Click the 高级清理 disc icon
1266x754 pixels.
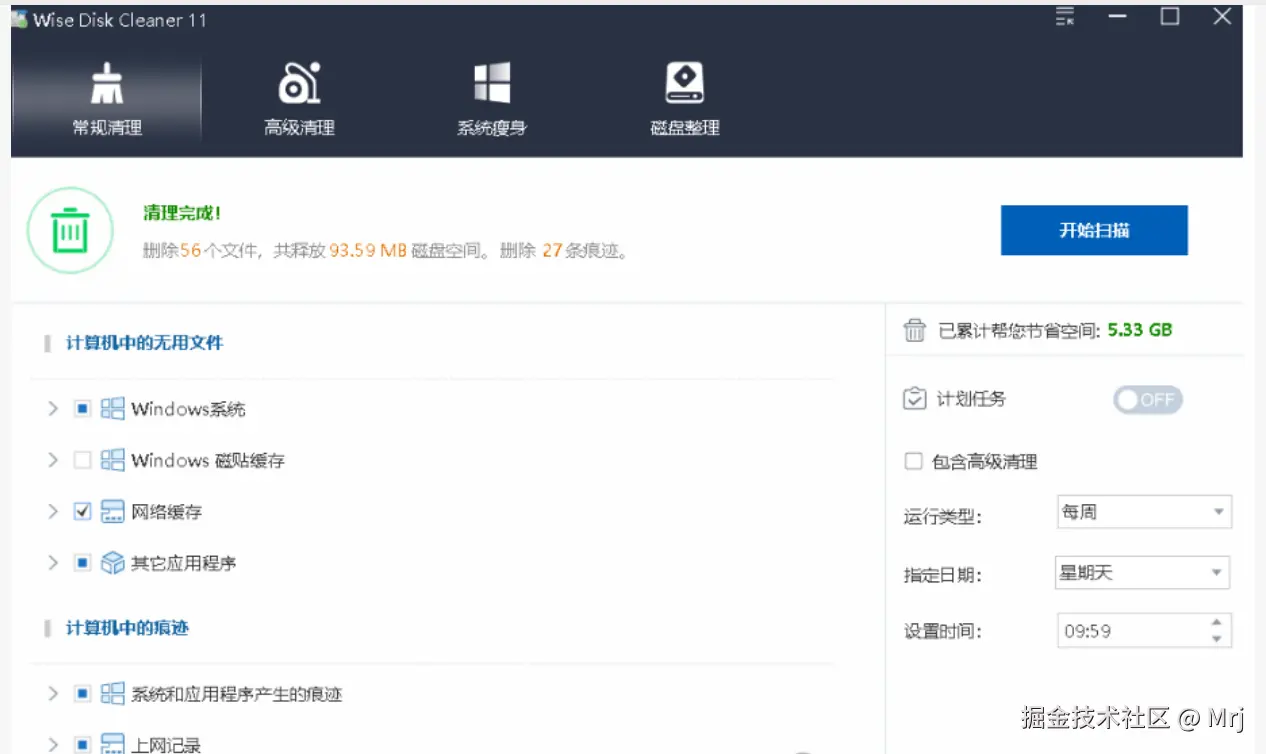click(x=299, y=83)
